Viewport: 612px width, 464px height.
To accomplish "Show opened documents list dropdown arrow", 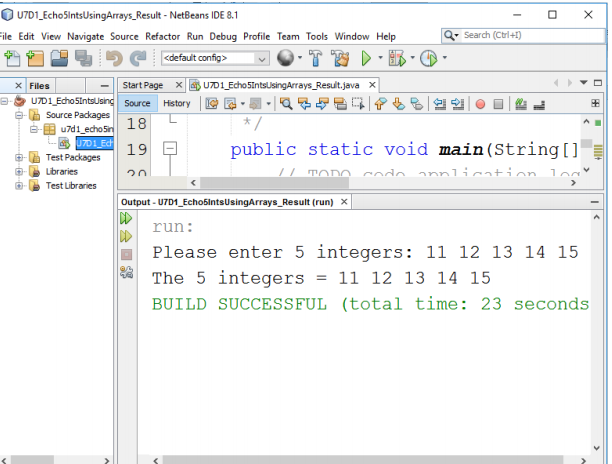I will point(584,83).
